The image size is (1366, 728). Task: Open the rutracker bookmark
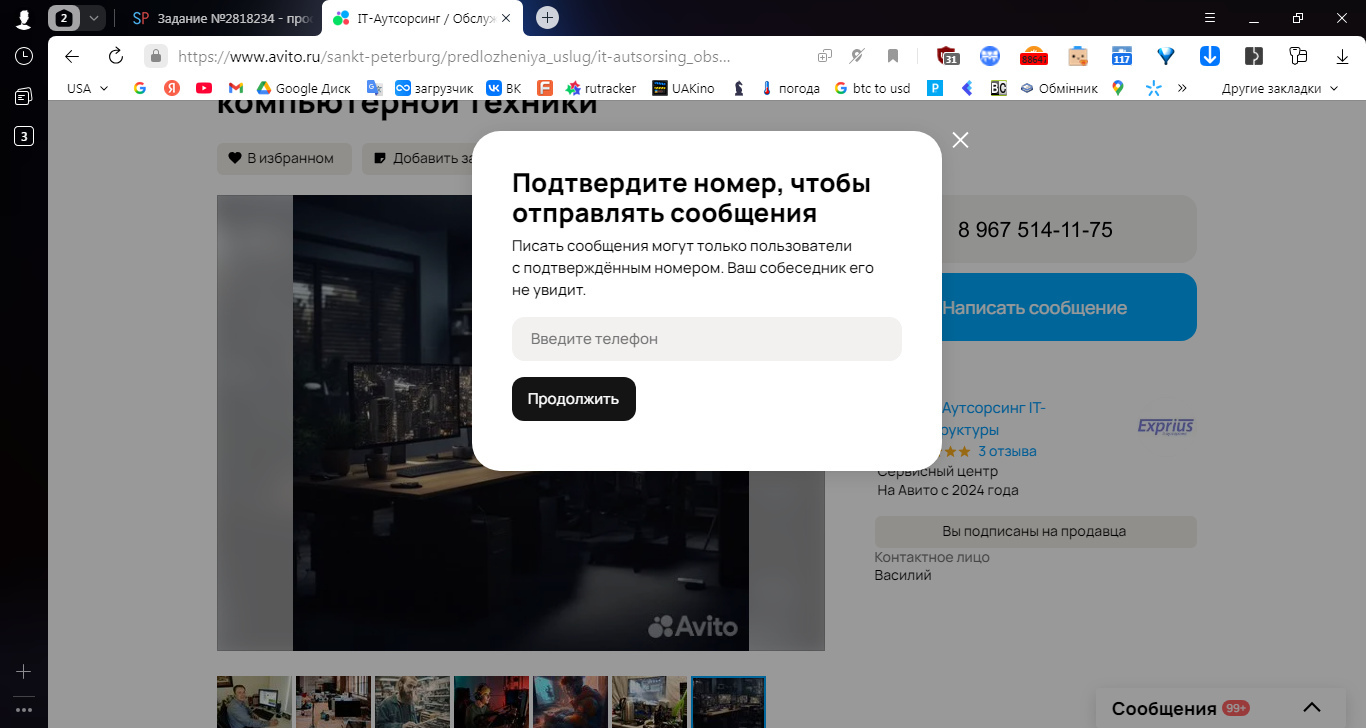click(x=601, y=88)
